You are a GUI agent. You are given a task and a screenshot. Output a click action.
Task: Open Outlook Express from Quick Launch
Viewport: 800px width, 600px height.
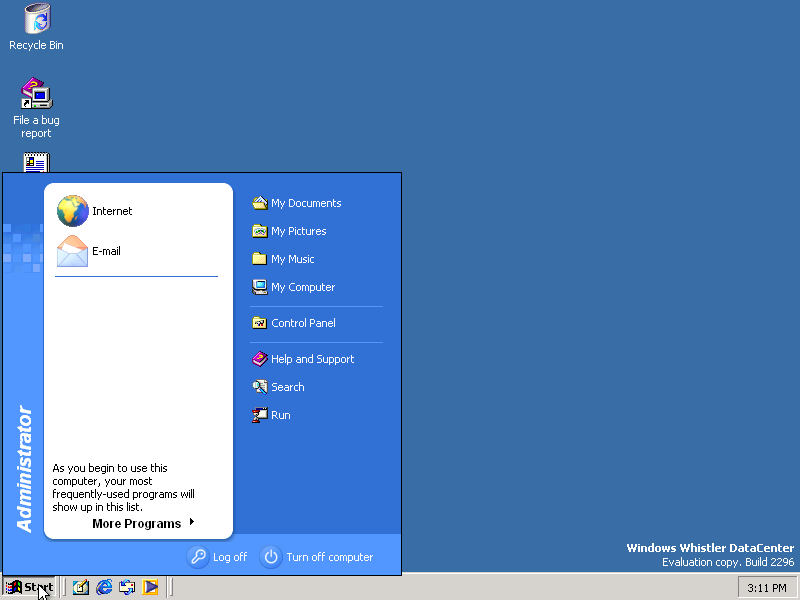pos(127,587)
